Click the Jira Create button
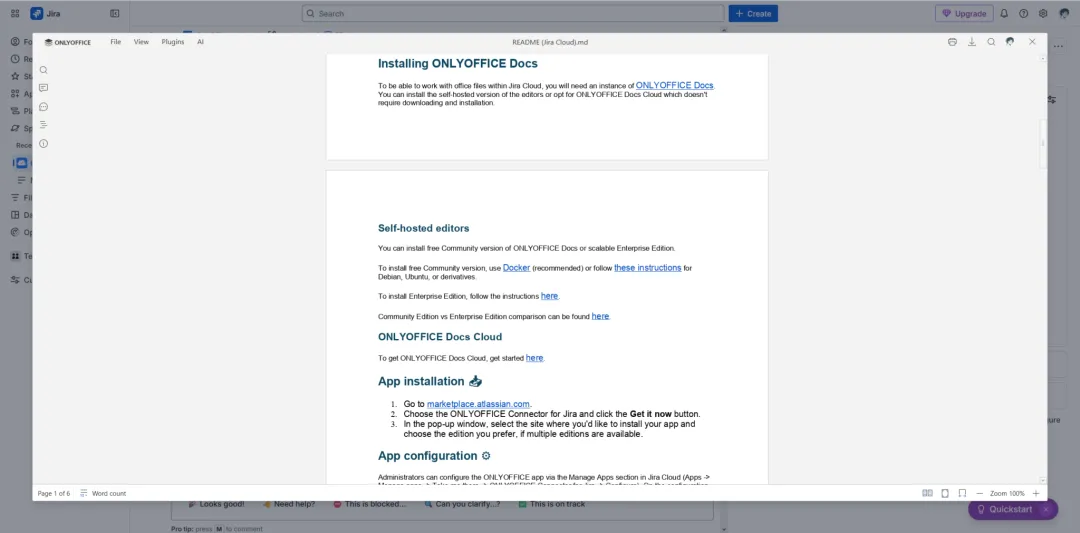Image resolution: width=1080 pixels, height=533 pixels. [753, 13]
